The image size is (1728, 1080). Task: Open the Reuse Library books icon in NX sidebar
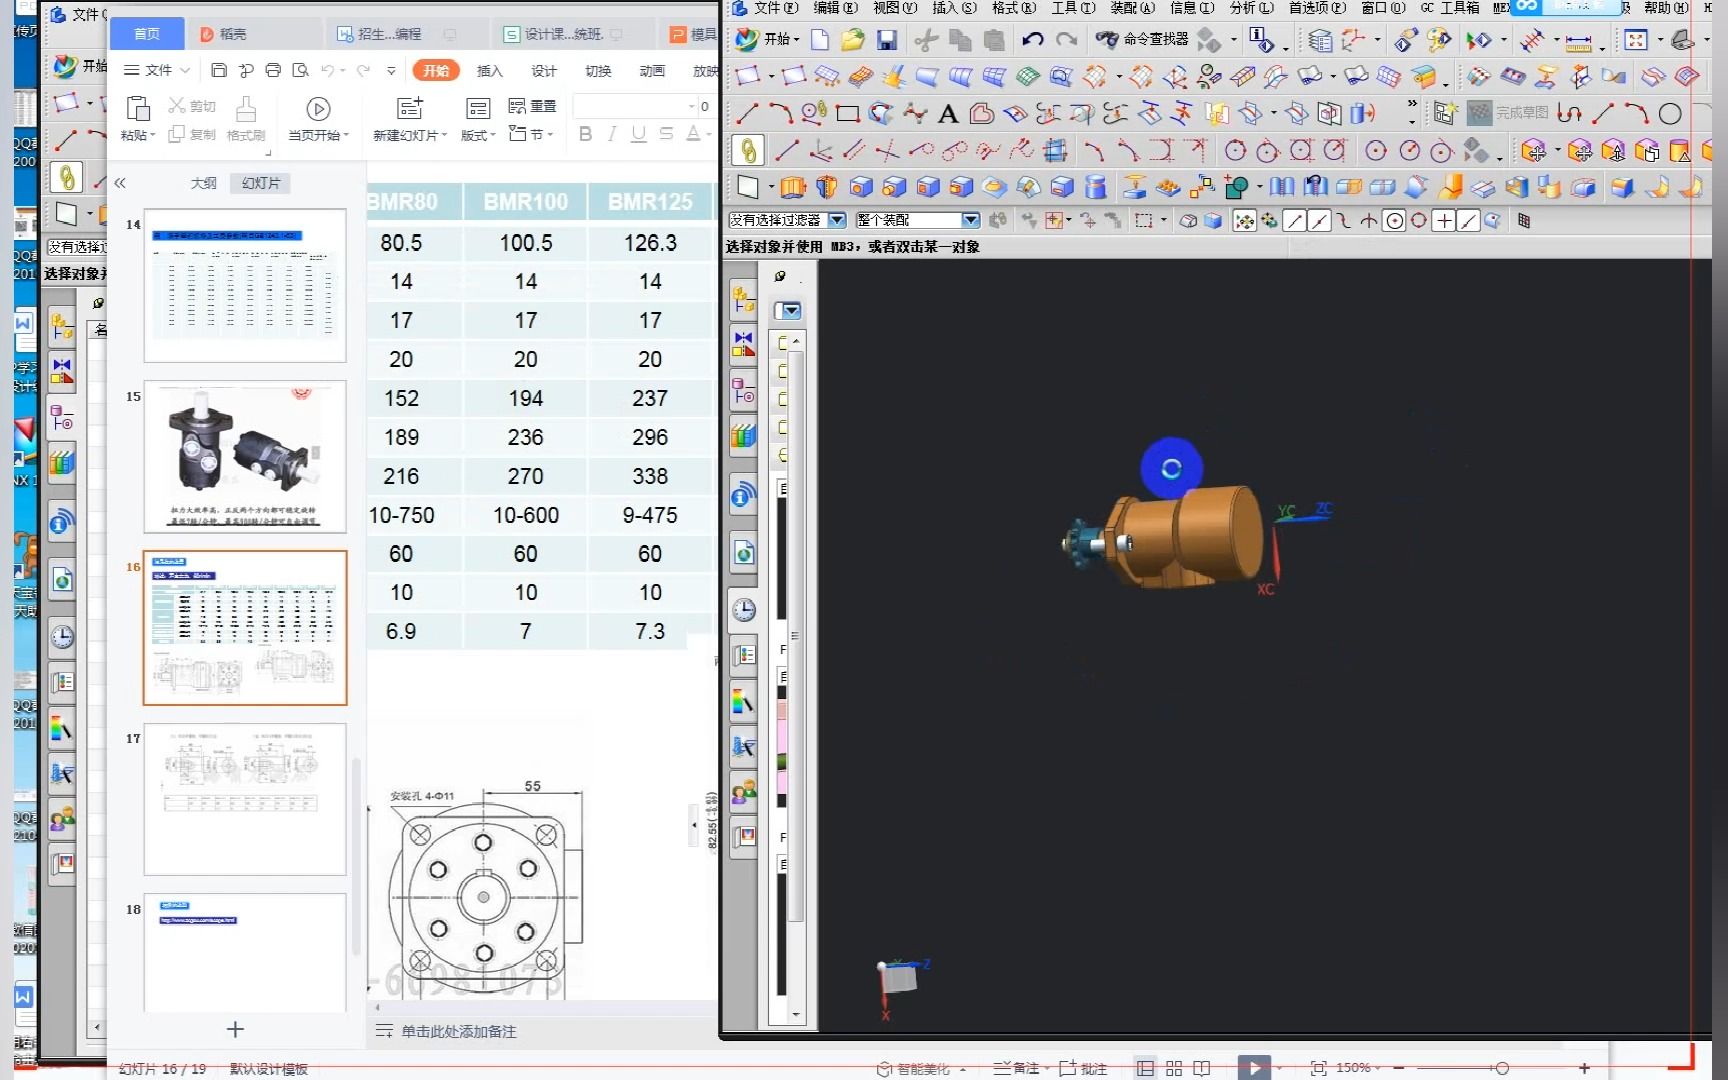(x=744, y=436)
